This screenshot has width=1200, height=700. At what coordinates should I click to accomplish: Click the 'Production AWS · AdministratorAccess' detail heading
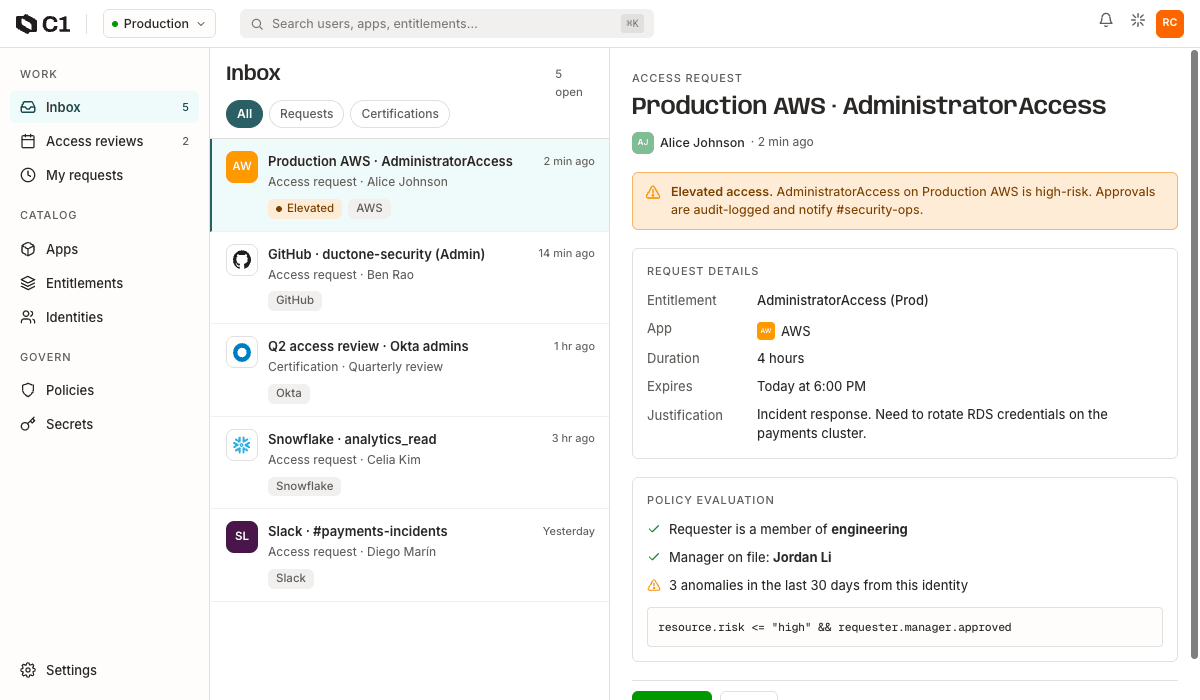[x=869, y=106]
